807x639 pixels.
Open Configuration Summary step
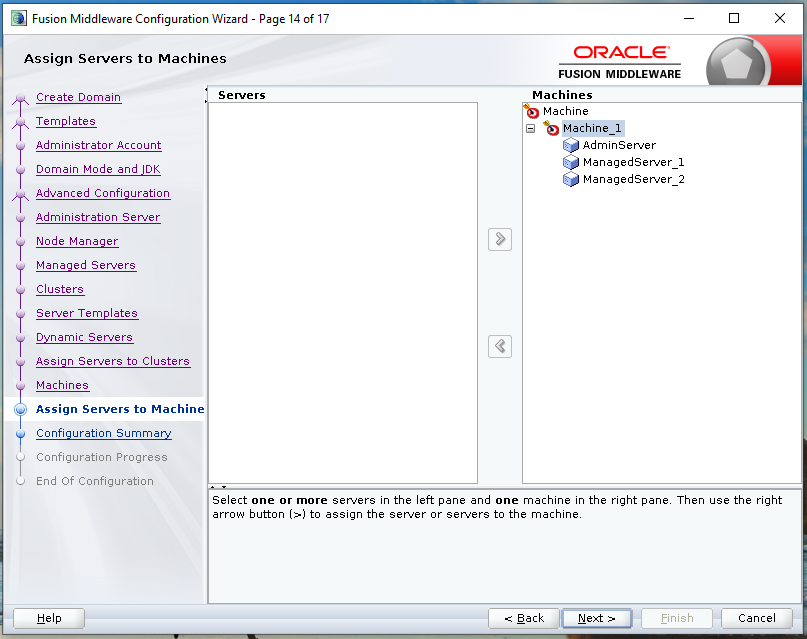(x=103, y=433)
